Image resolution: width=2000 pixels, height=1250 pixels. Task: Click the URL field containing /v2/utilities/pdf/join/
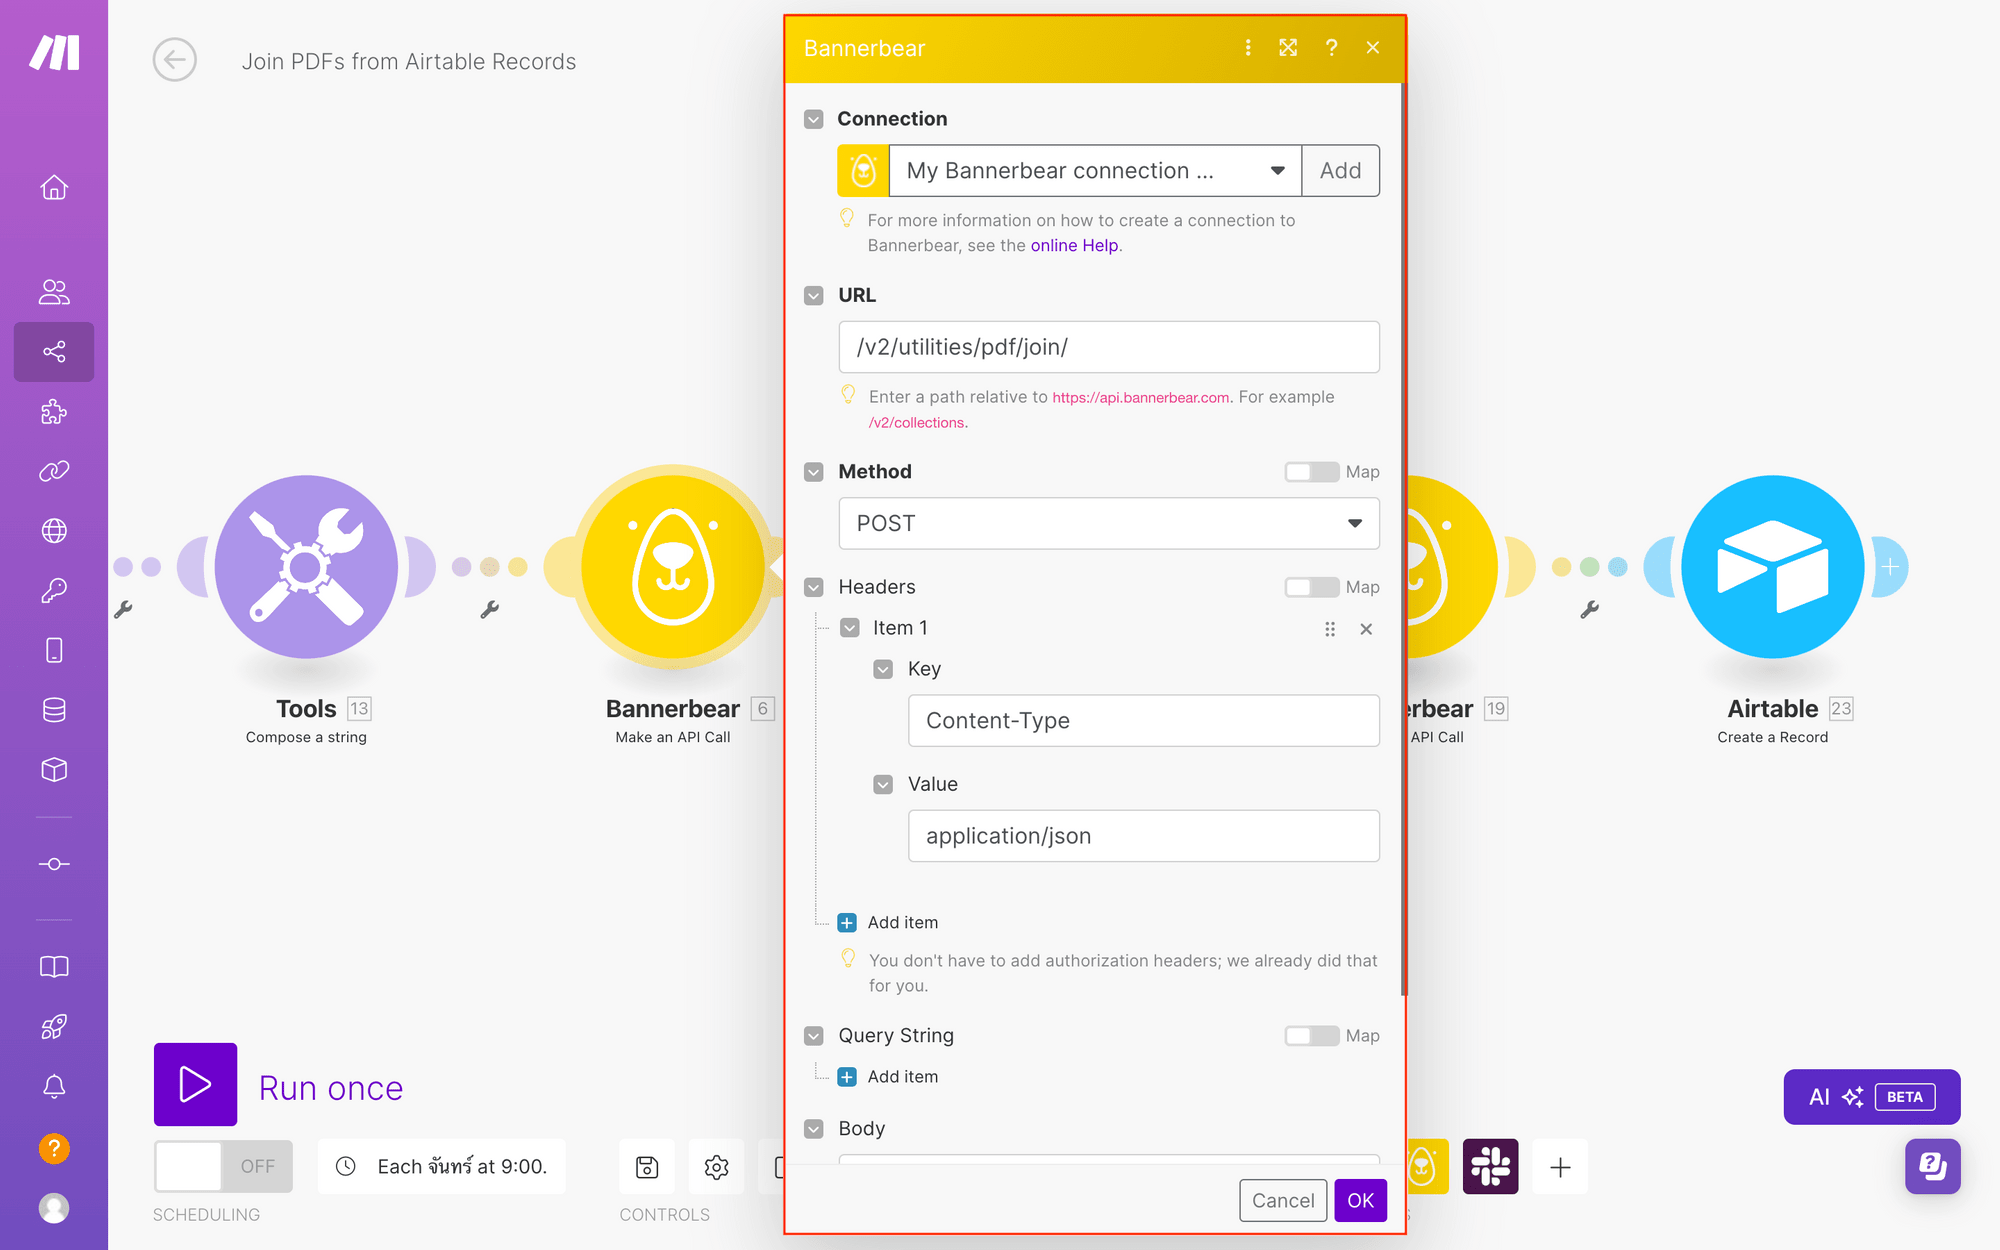click(1108, 347)
